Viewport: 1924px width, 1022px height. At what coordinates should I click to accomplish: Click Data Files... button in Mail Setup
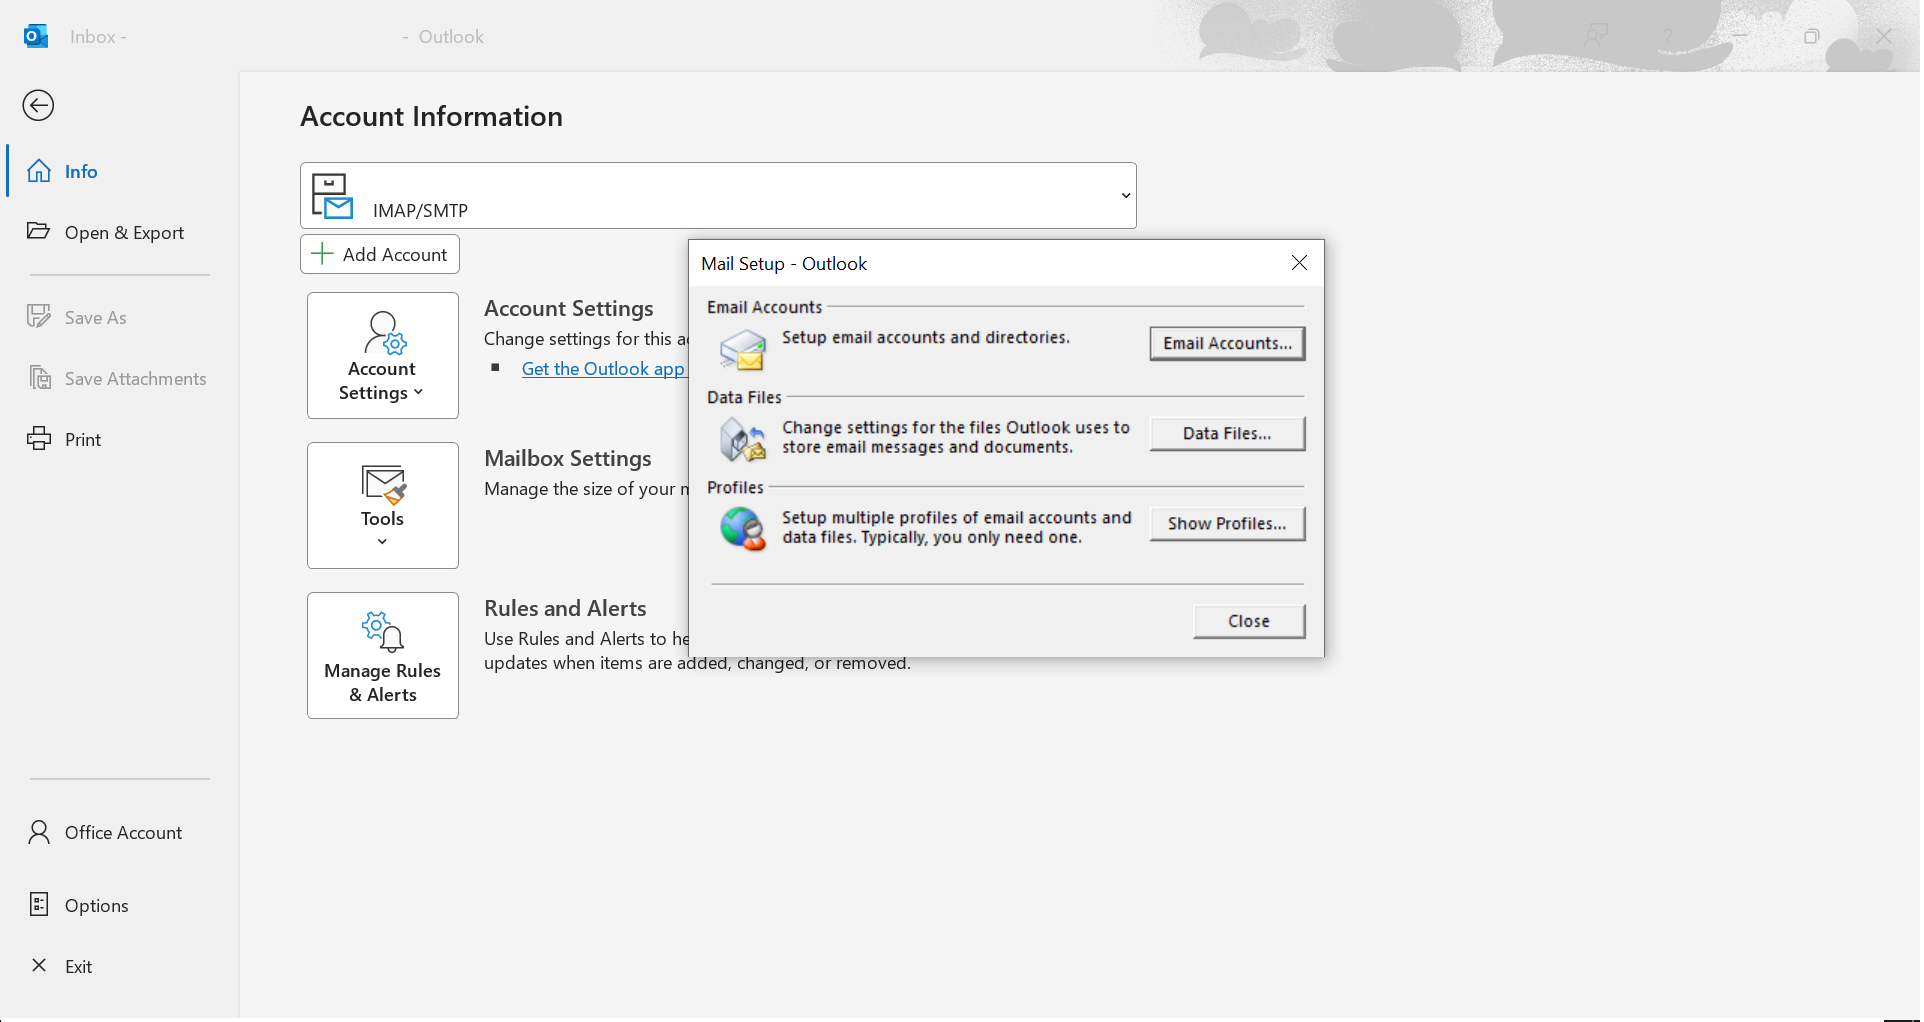point(1227,433)
